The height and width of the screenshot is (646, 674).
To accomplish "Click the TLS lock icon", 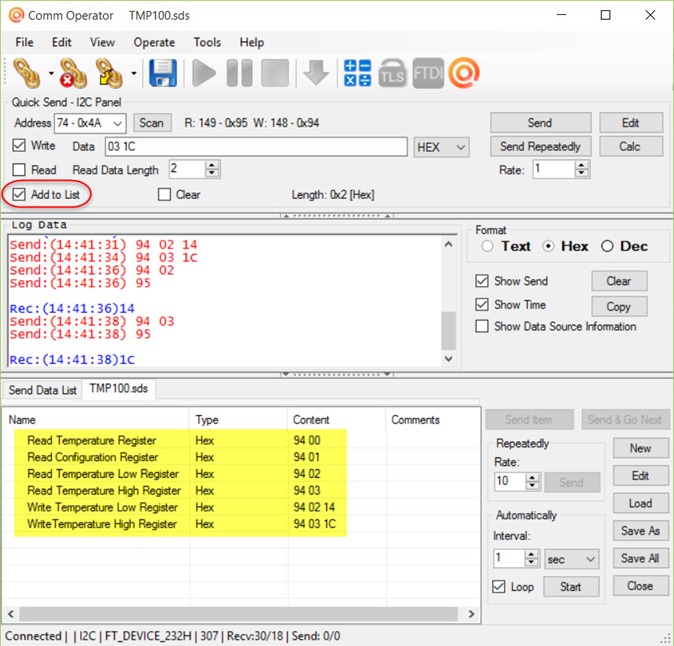I will coord(392,73).
